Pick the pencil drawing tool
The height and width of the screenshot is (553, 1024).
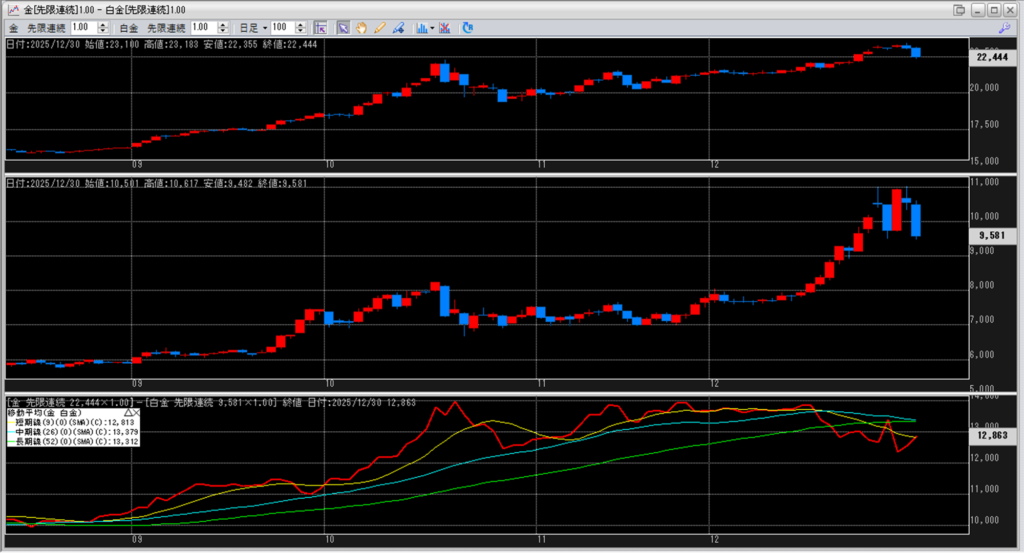pyautogui.click(x=380, y=27)
